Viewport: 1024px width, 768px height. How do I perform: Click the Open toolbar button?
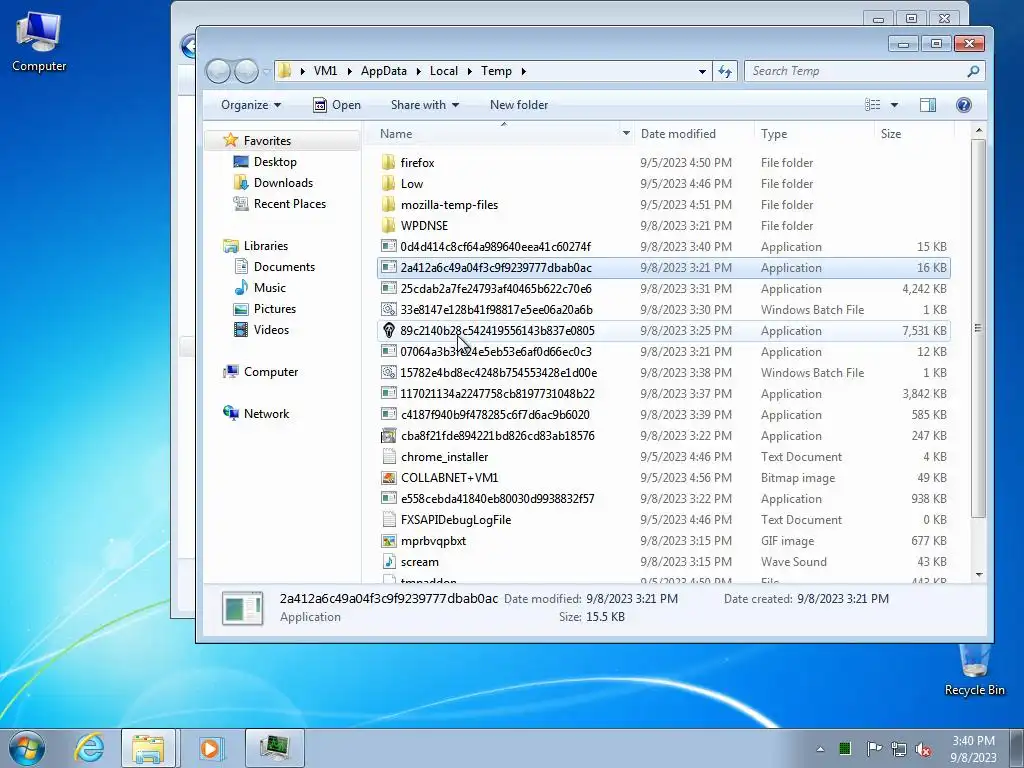(336, 104)
